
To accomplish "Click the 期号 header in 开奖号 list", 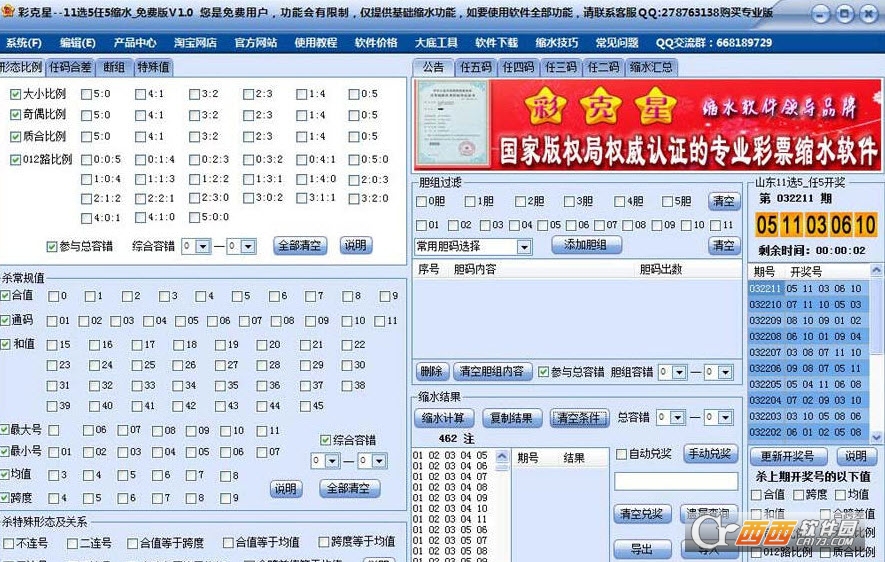I will pyautogui.click(x=764, y=272).
